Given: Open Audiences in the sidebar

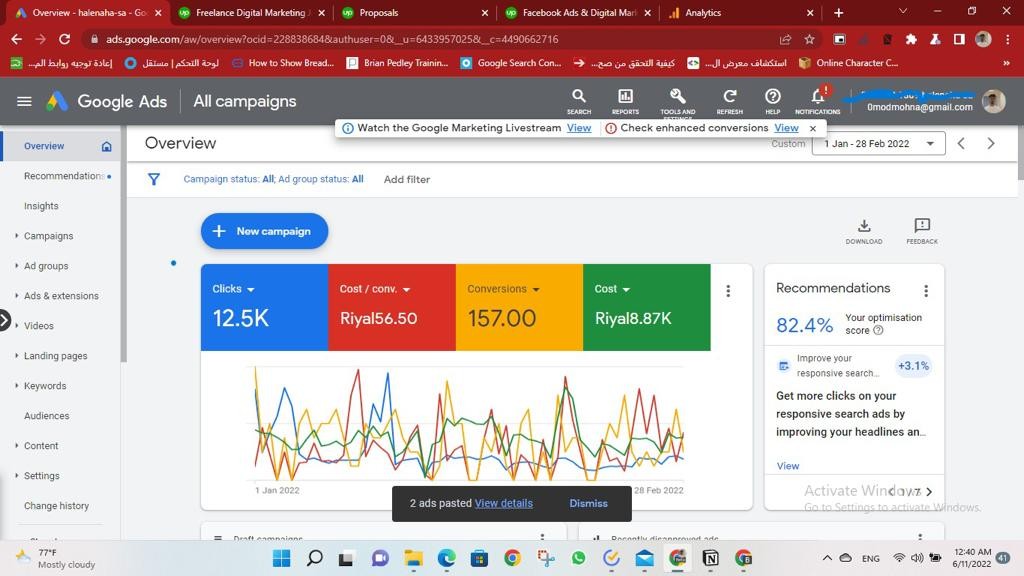Looking at the screenshot, I should 46,416.
